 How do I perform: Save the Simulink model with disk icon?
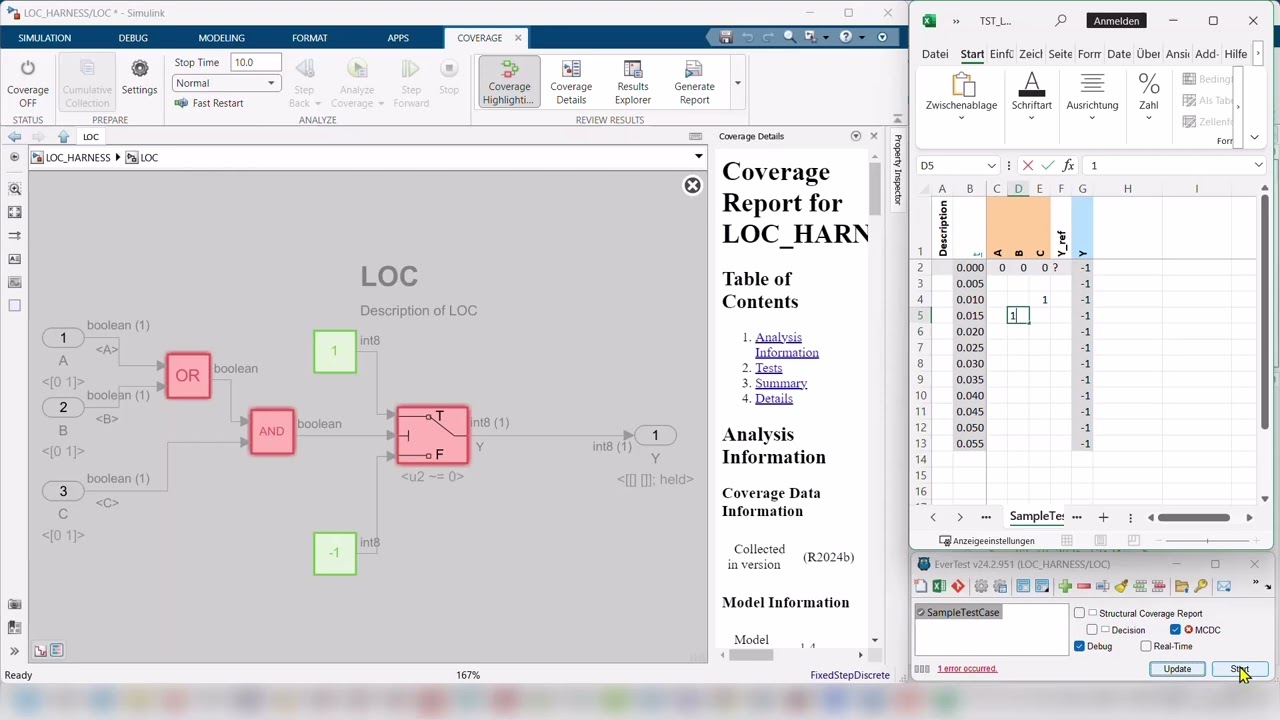[726, 37]
